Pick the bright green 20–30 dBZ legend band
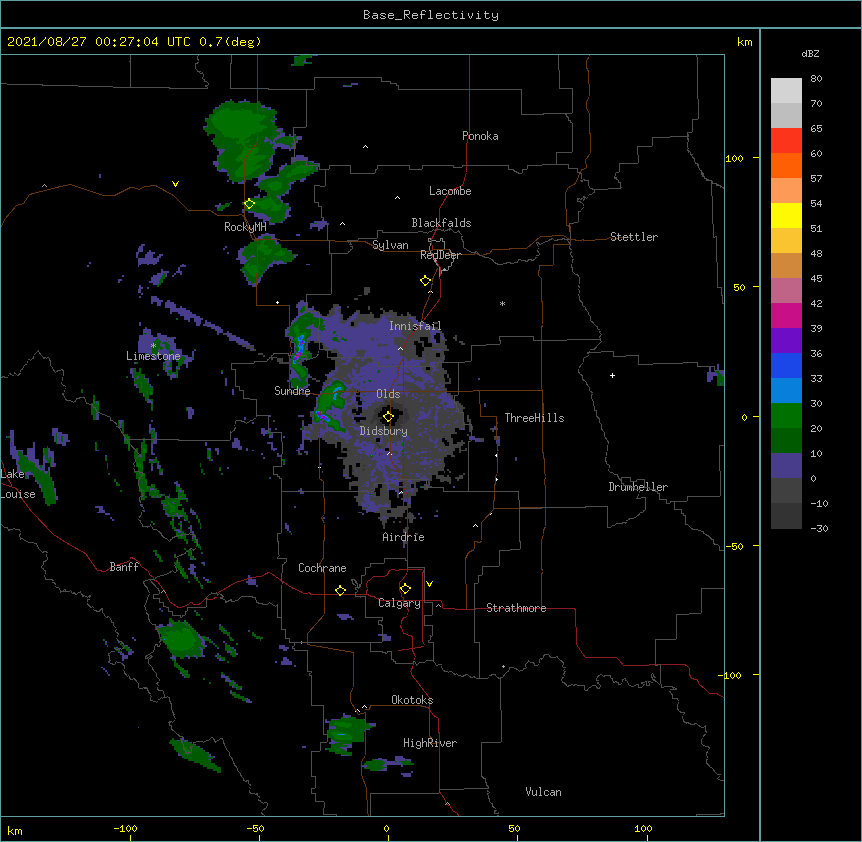 (786, 416)
